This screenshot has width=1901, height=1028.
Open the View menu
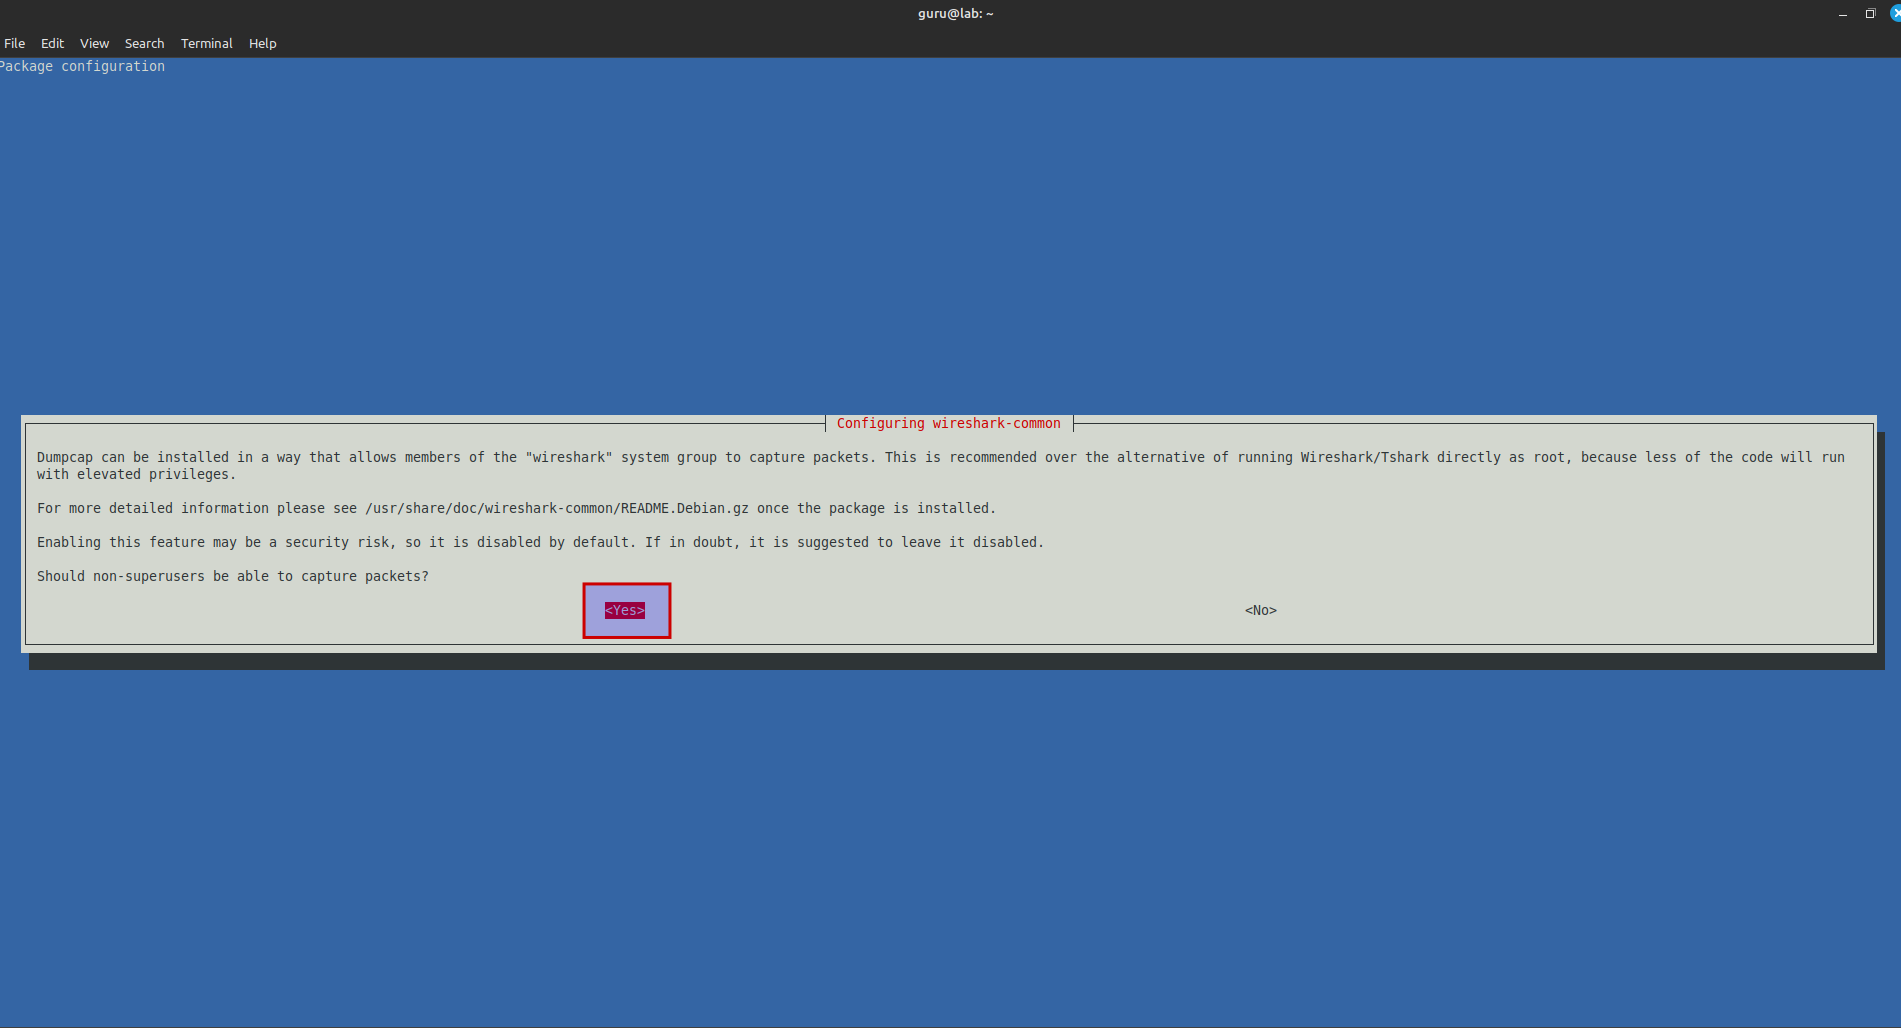click(94, 43)
